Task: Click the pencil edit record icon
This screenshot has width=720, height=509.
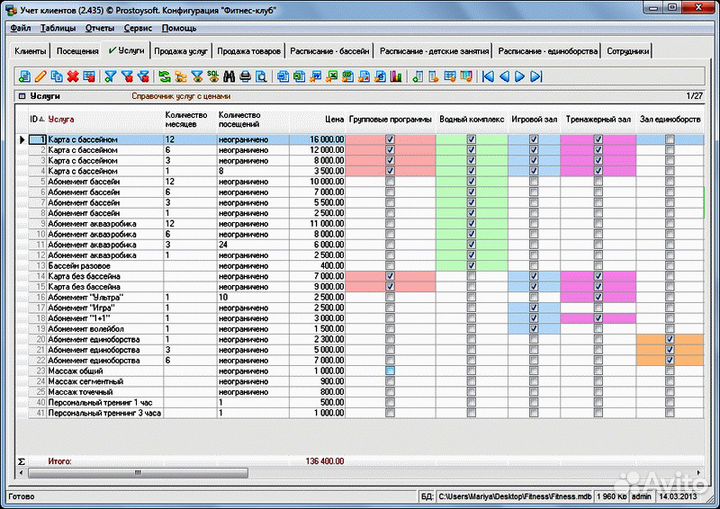Action: [40, 76]
